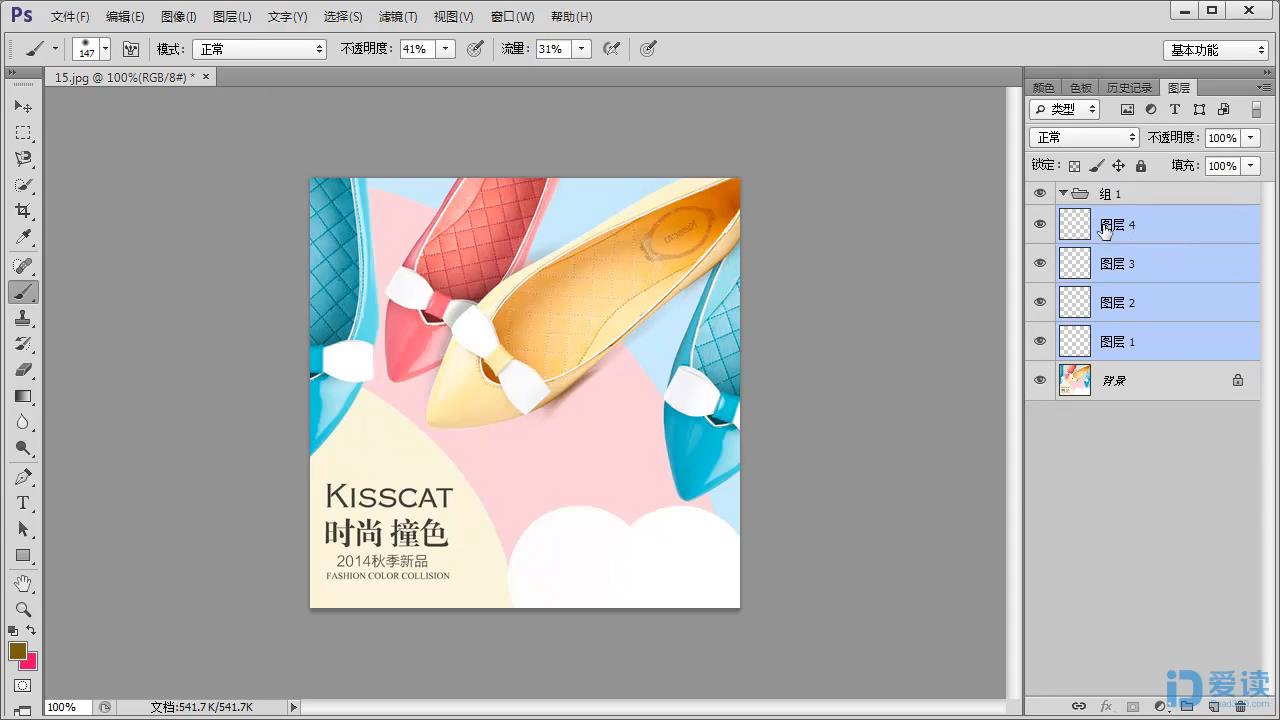Open the 文件(F) menu
This screenshot has width=1280, height=720.
click(70, 17)
